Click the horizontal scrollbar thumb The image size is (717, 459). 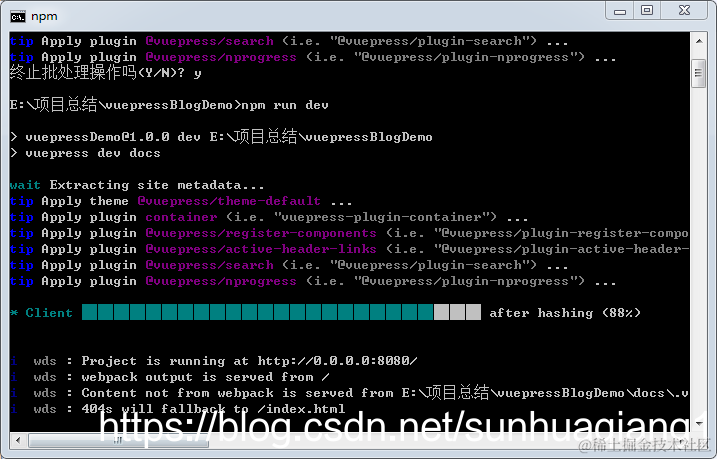[118, 441]
